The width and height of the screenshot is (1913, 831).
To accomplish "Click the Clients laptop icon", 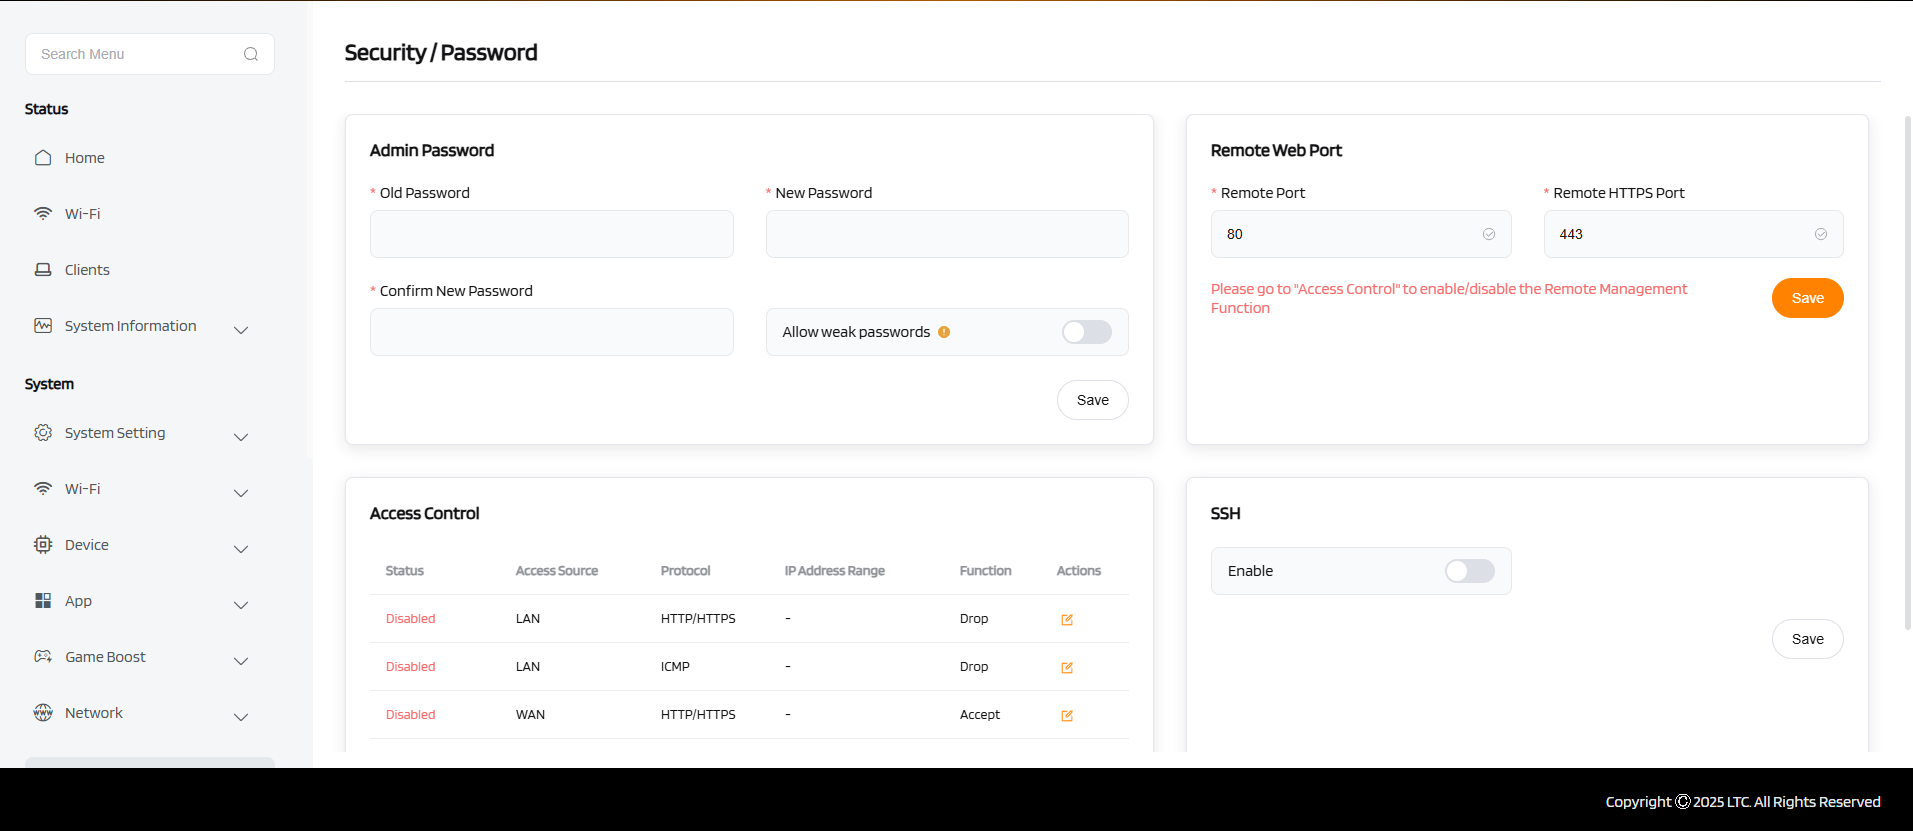I will point(43,270).
